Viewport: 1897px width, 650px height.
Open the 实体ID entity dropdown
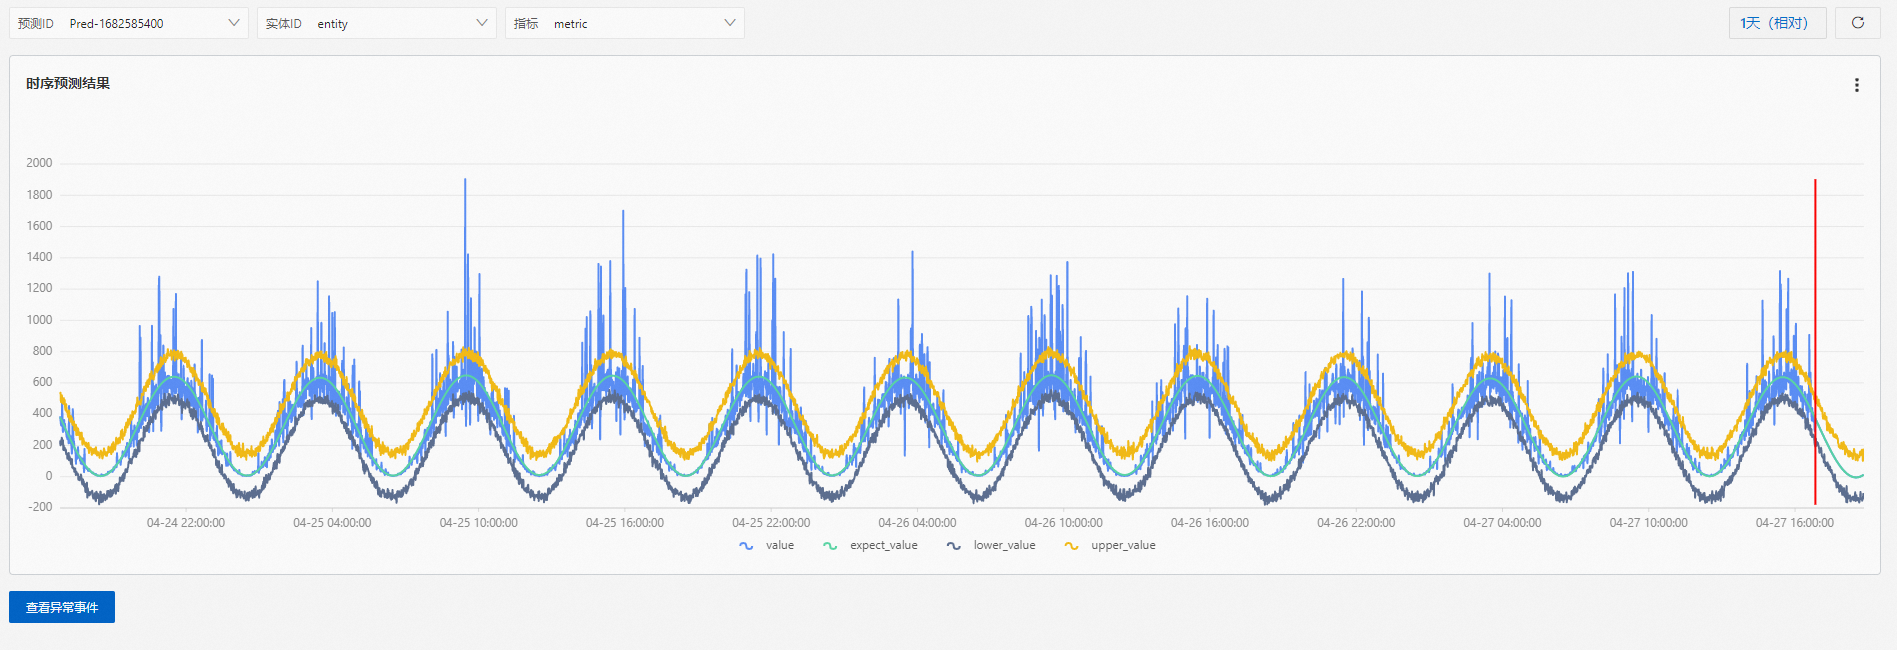click(x=377, y=23)
